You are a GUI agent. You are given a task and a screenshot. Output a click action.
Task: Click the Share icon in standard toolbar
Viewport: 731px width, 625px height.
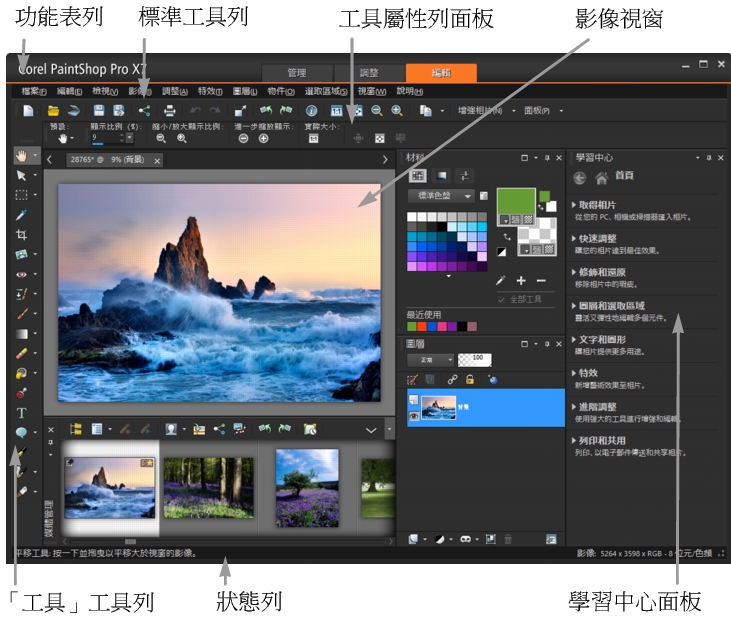(144, 111)
